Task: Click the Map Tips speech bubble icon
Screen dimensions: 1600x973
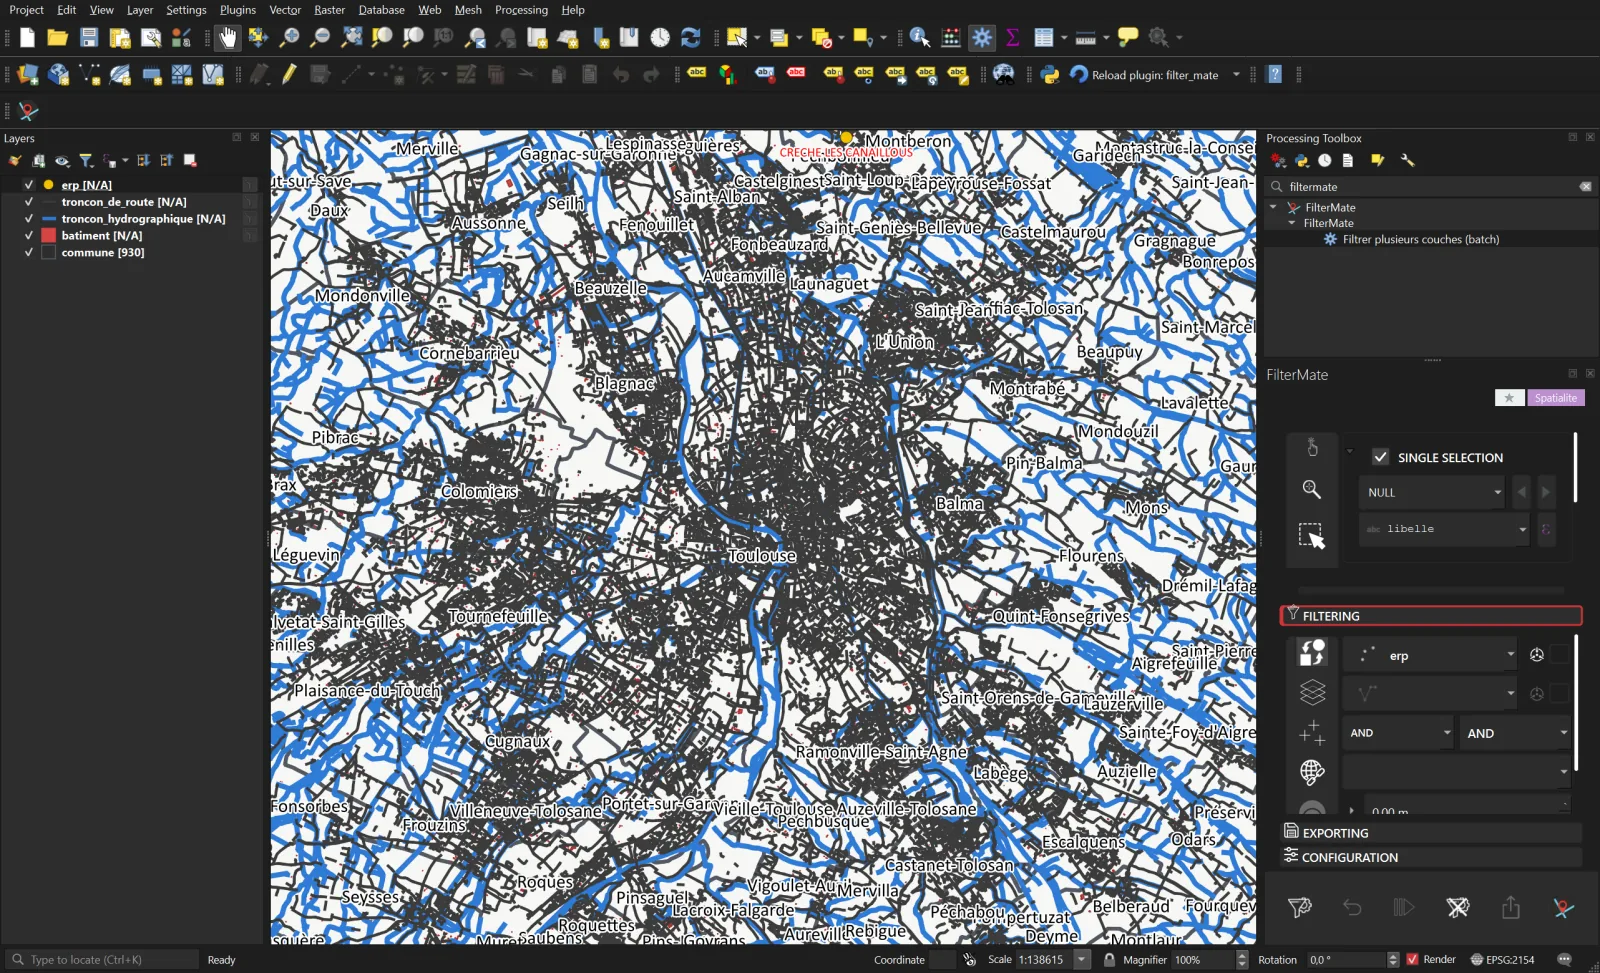Action: tap(1128, 38)
